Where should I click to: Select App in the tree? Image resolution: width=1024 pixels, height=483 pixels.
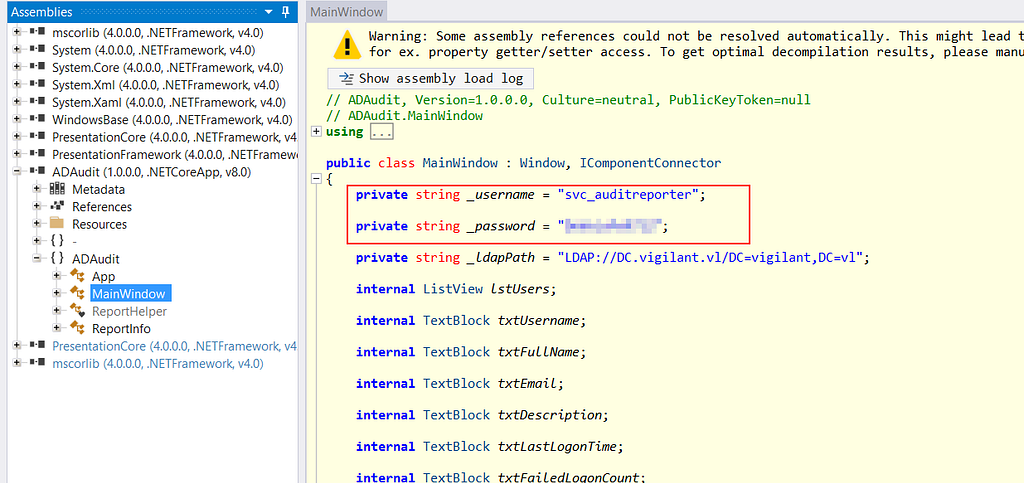103,277
